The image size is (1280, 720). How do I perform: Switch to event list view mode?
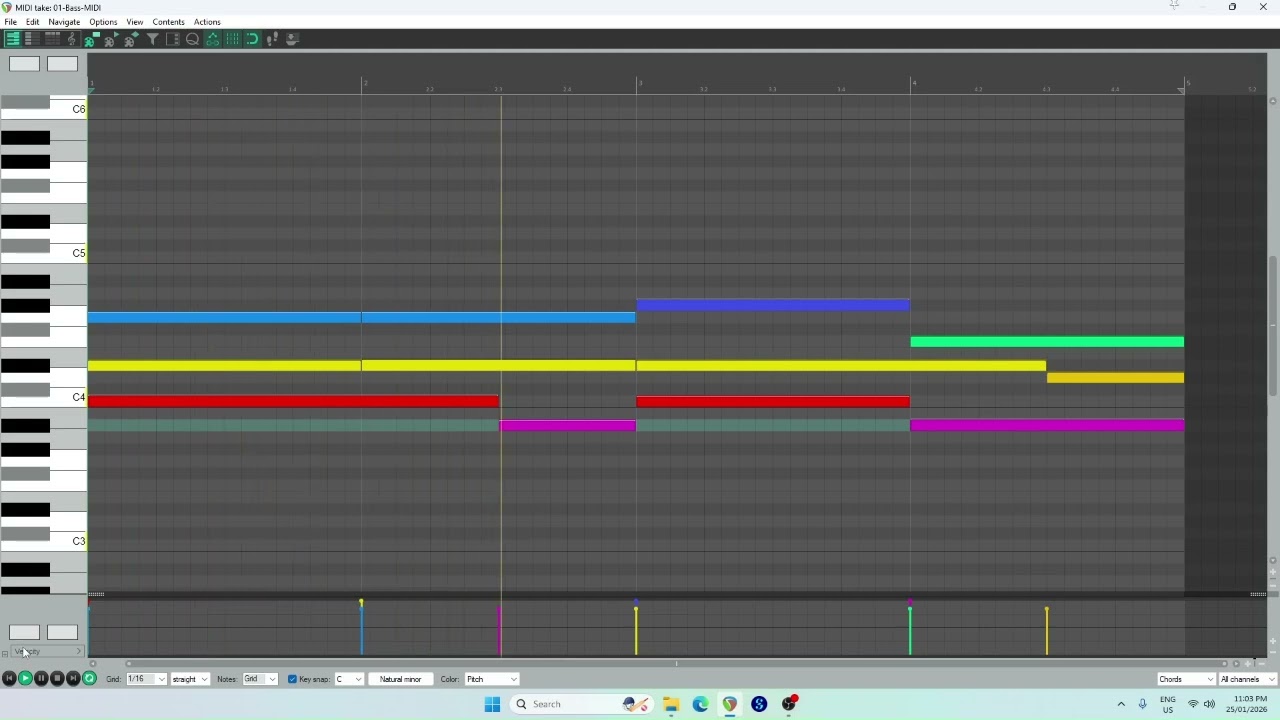click(x=52, y=39)
